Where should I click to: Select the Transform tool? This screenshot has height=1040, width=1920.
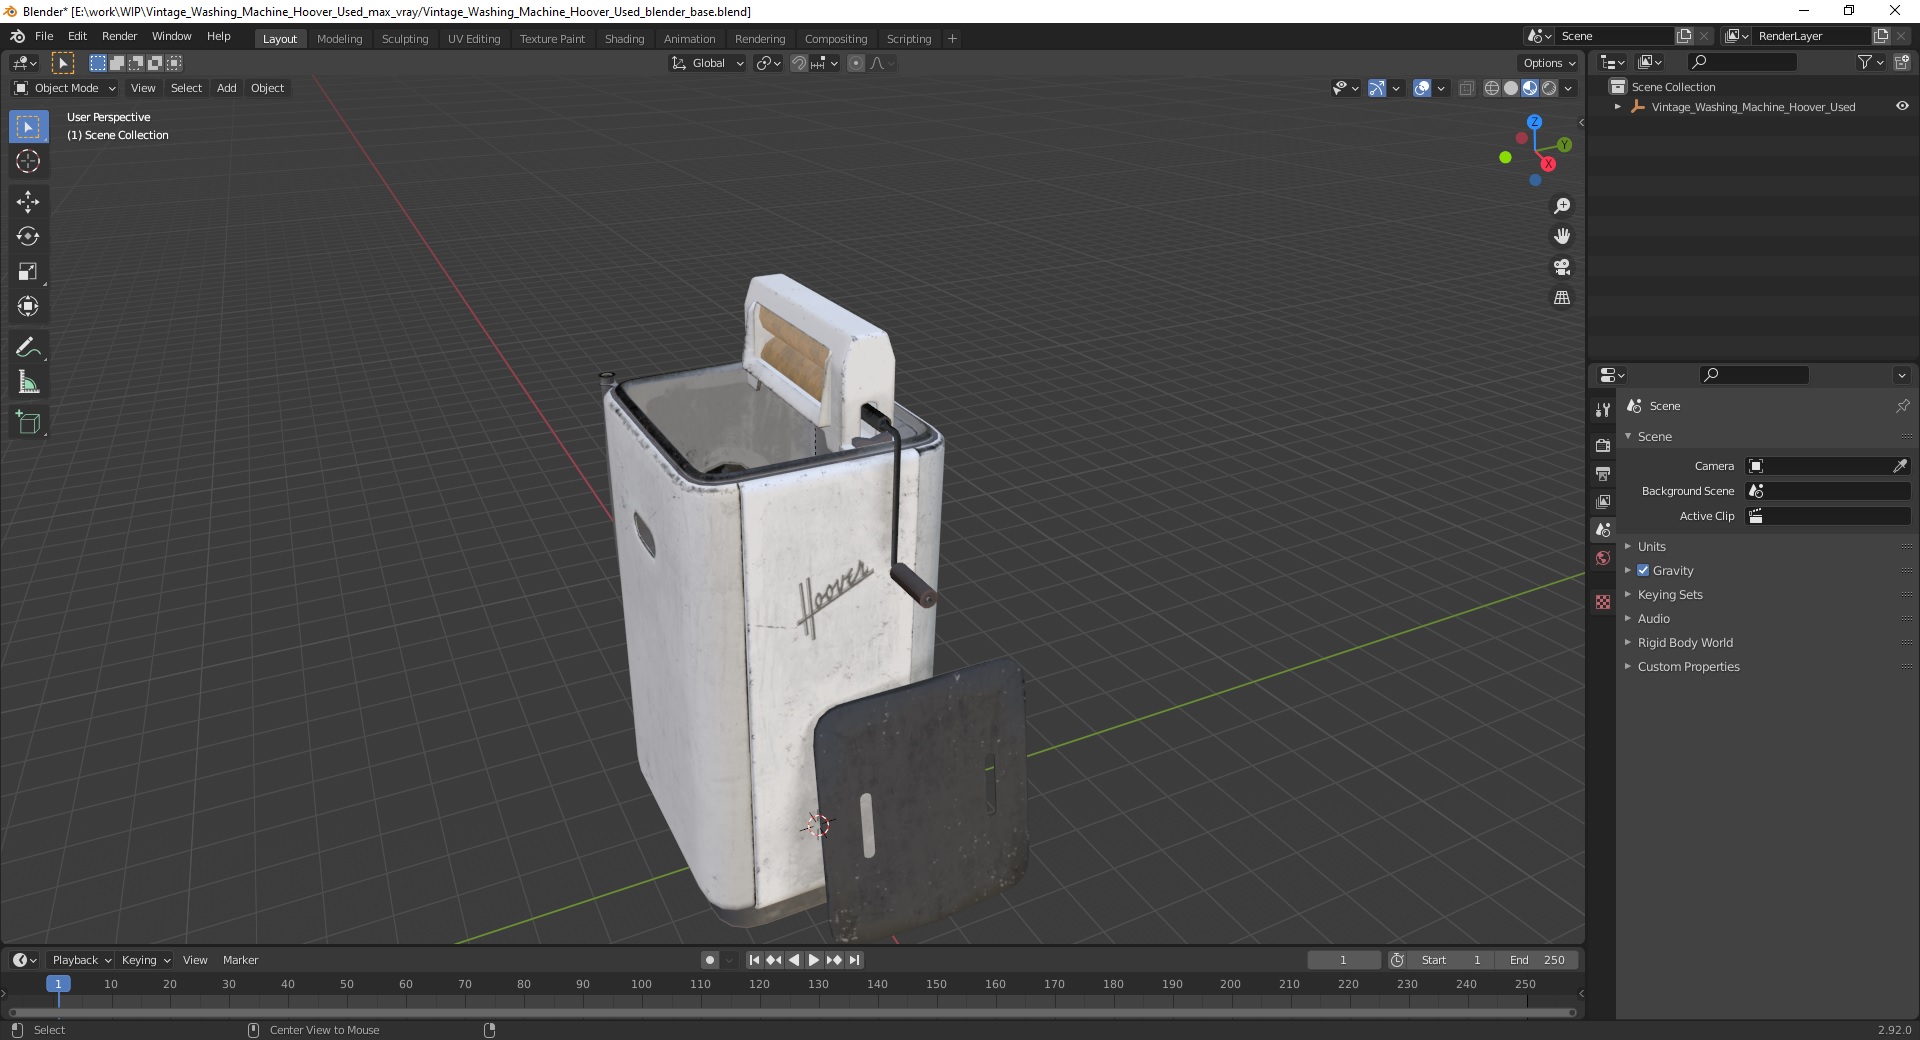(x=28, y=307)
